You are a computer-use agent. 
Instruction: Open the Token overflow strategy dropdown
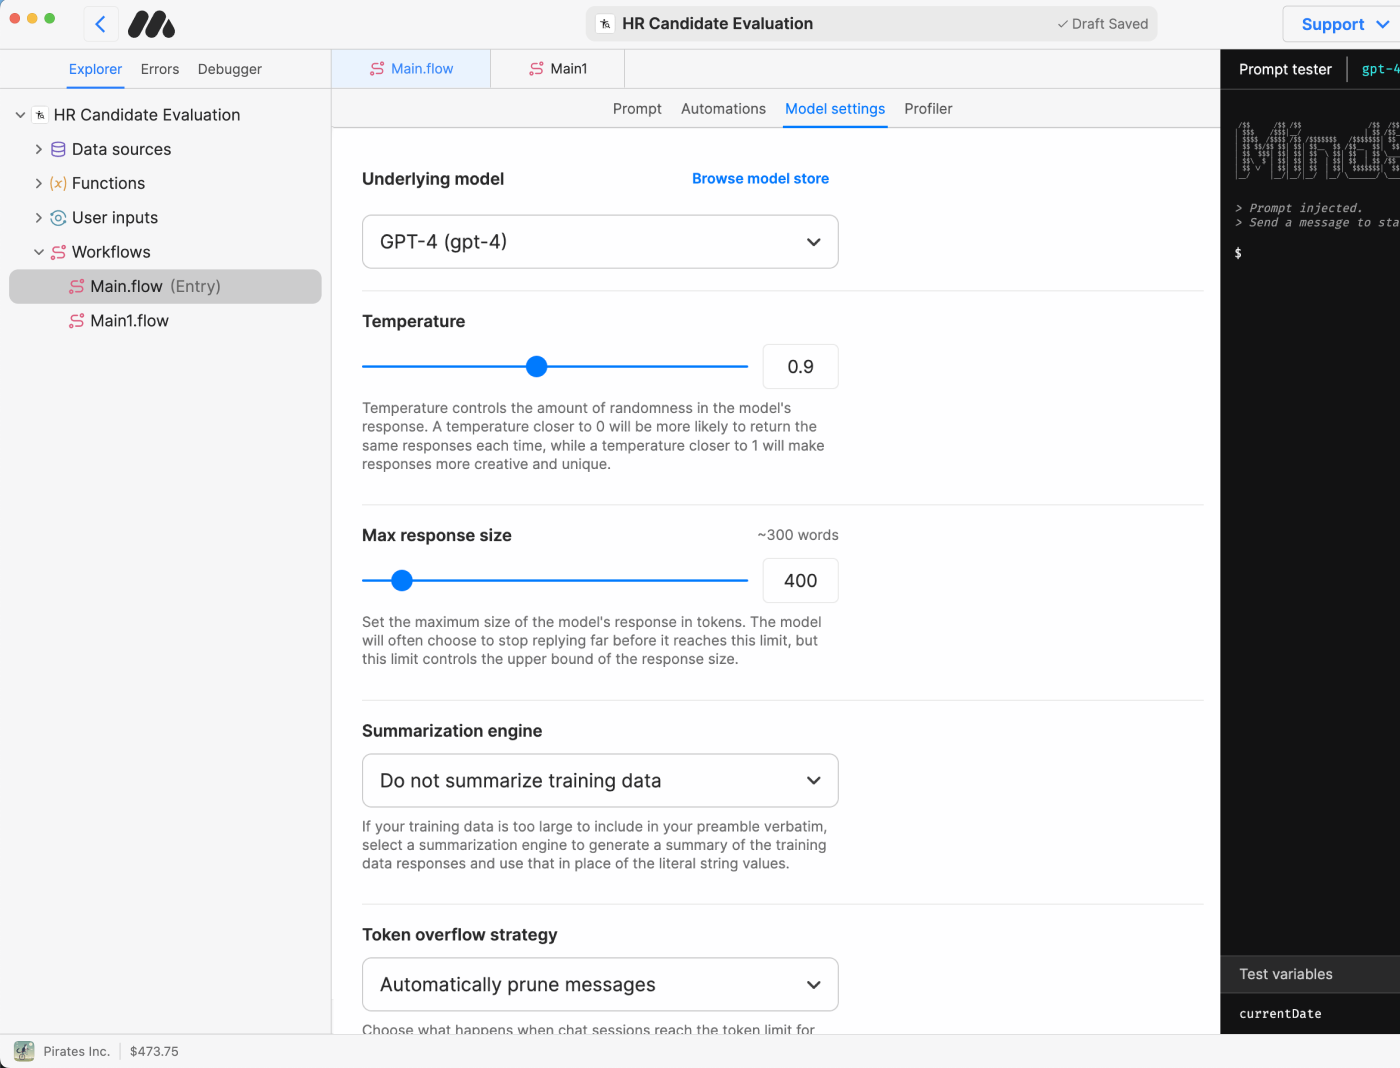pos(600,985)
